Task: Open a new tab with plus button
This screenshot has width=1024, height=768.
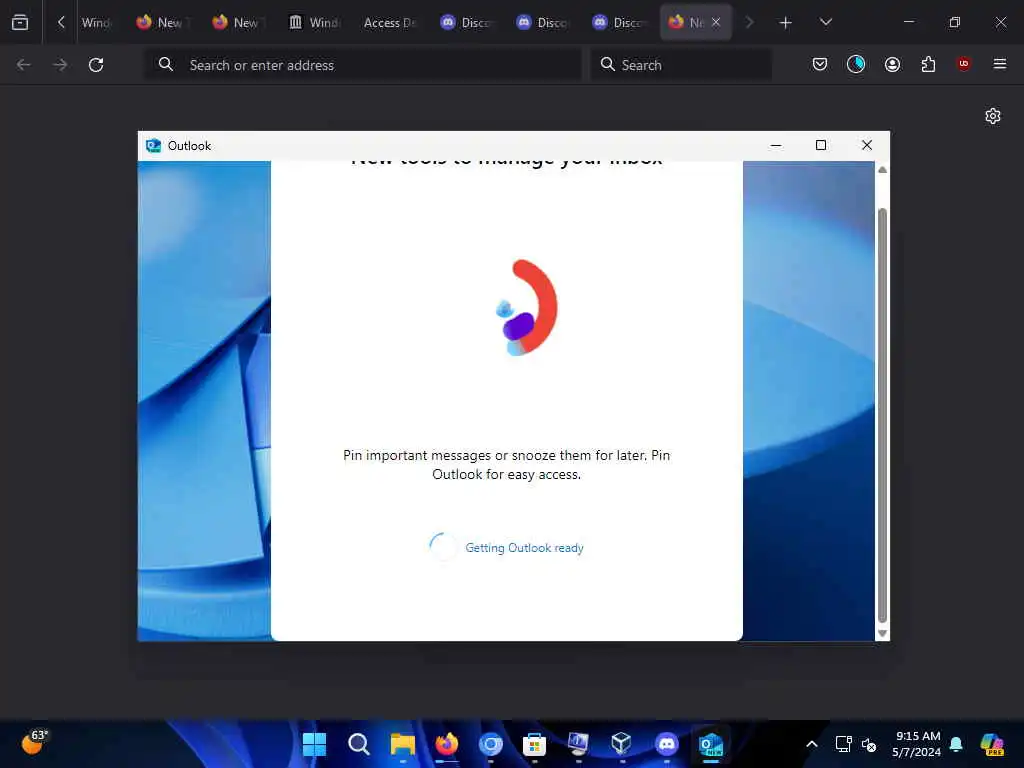Action: [786, 23]
